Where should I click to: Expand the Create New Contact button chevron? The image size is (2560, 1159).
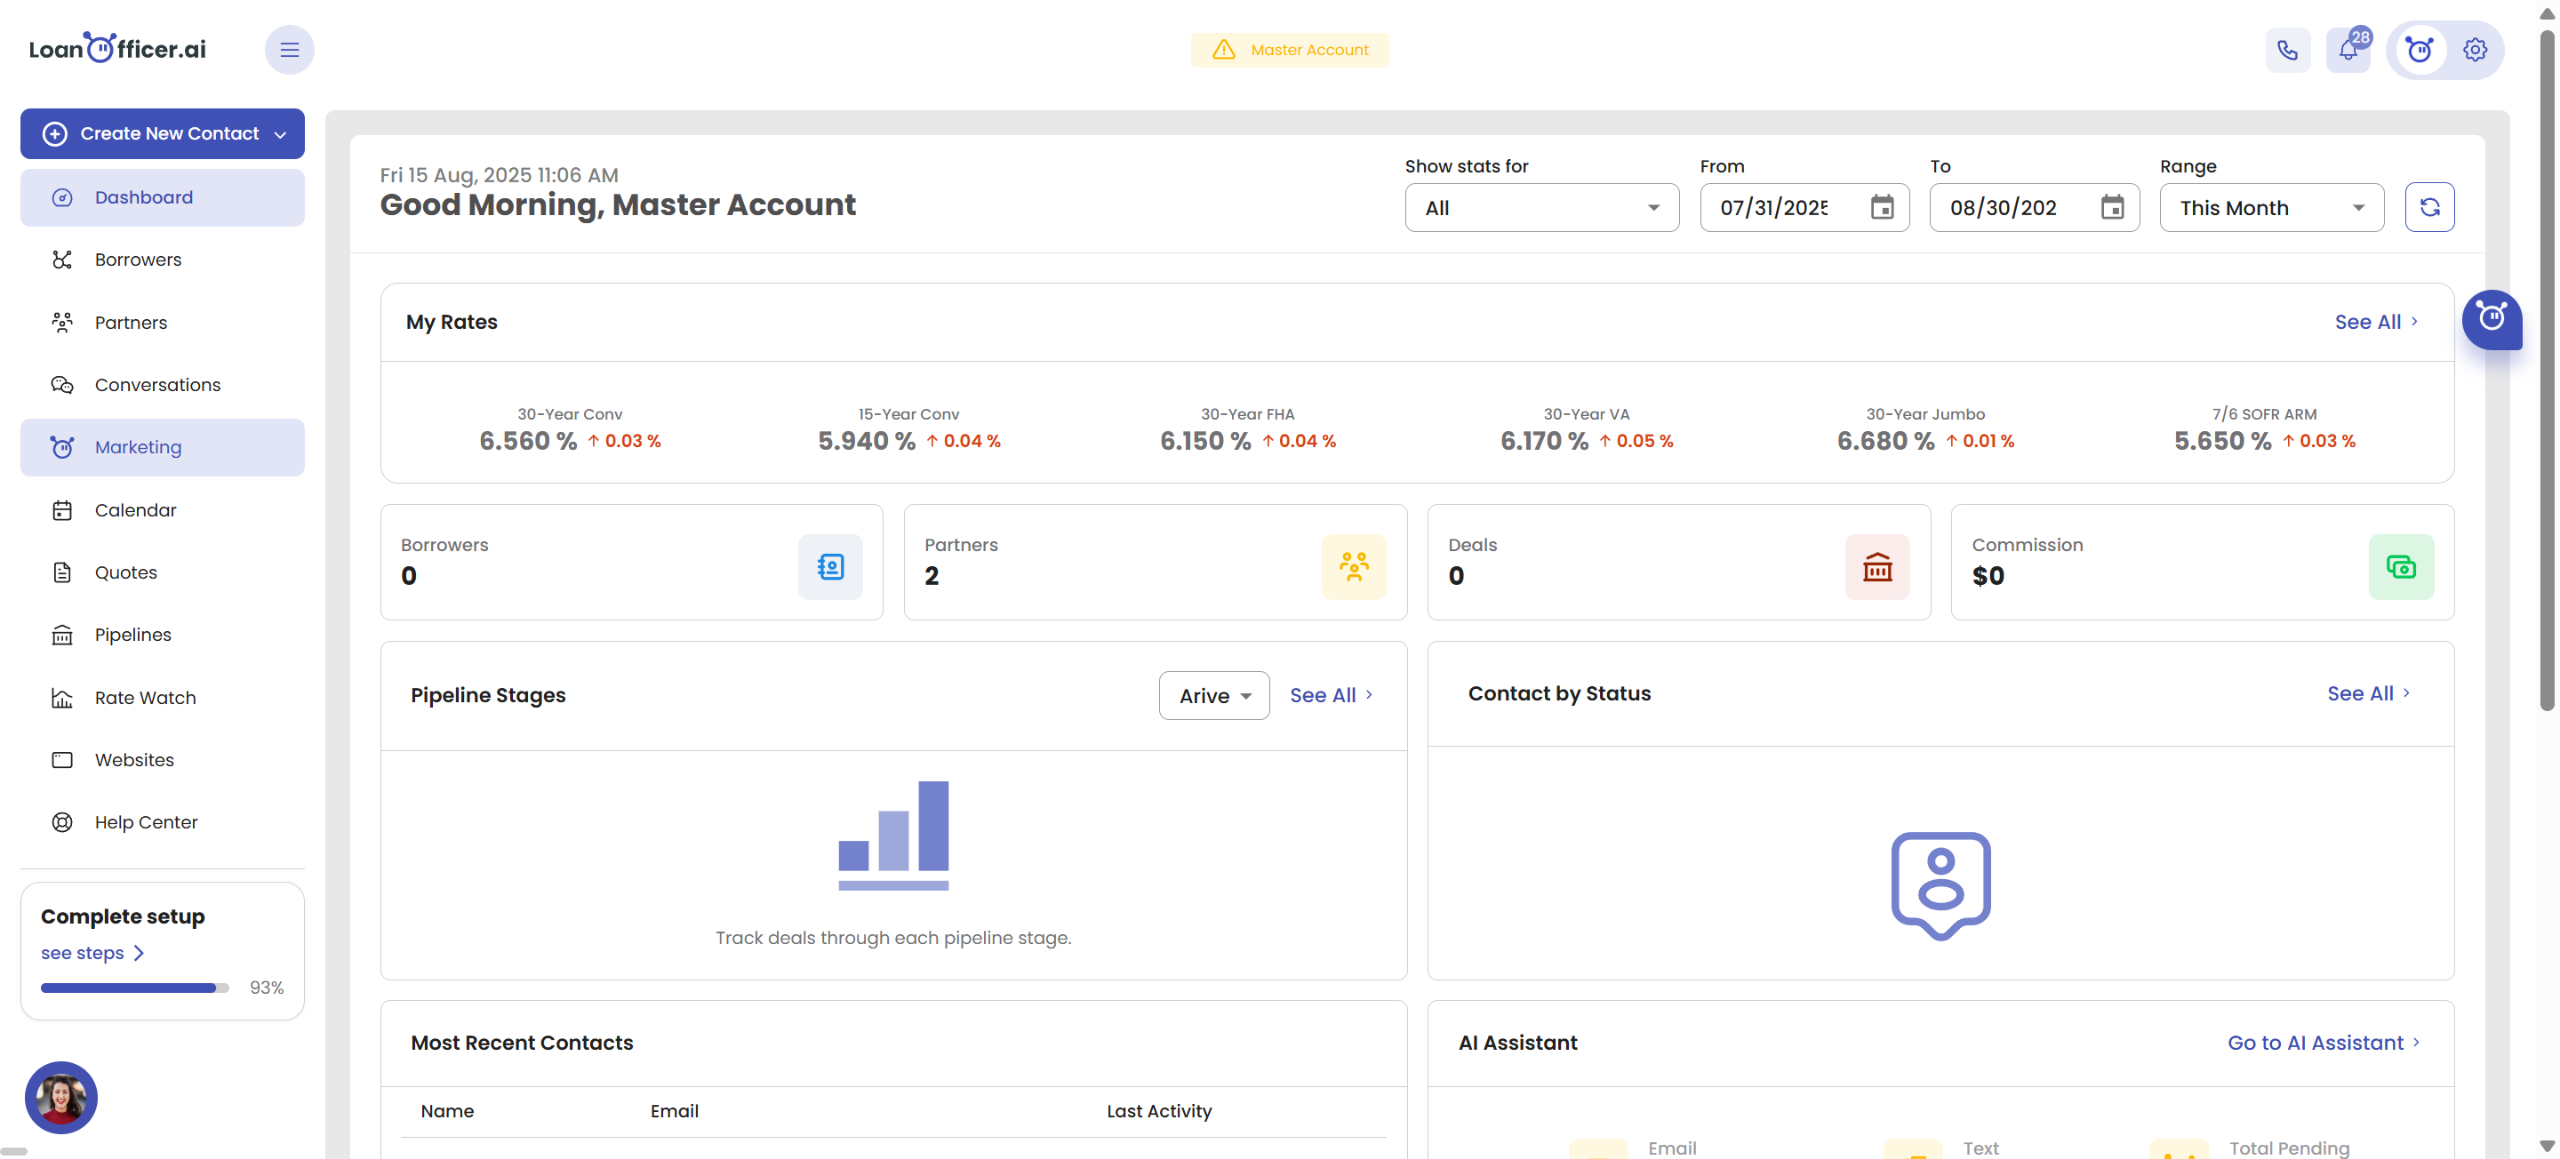(281, 134)
